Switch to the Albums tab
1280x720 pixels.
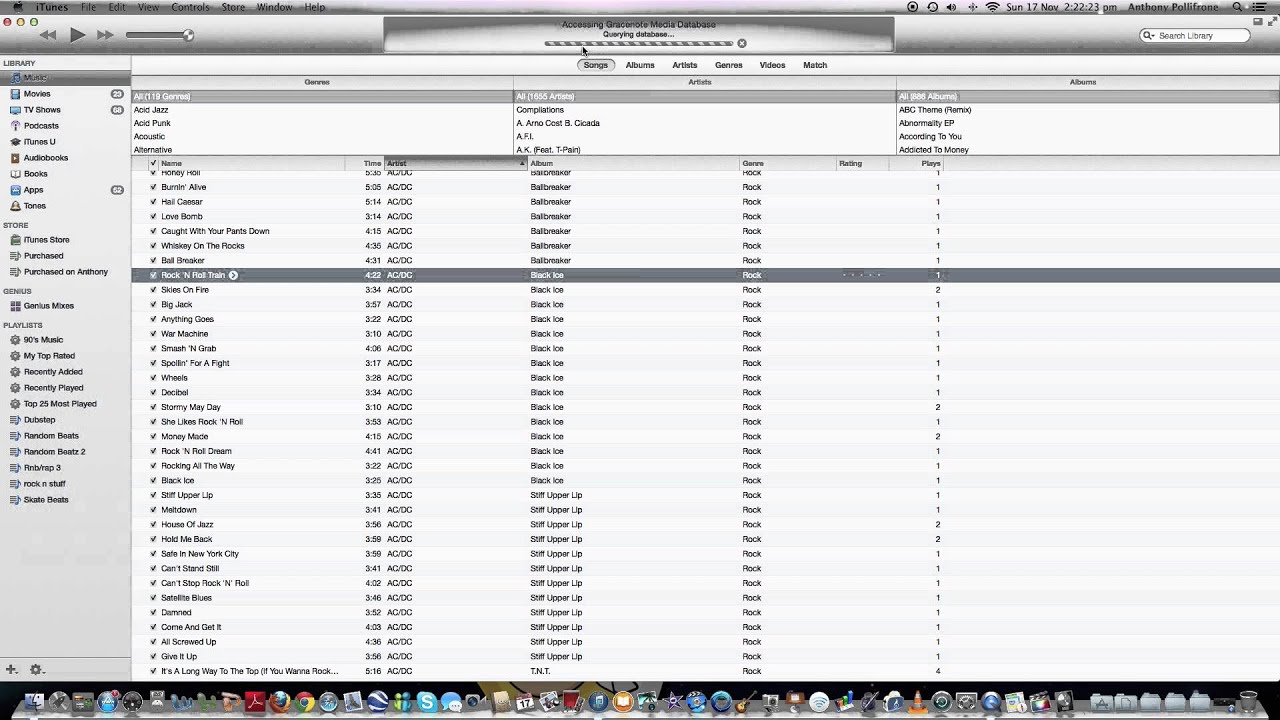(x=640, y=65)
